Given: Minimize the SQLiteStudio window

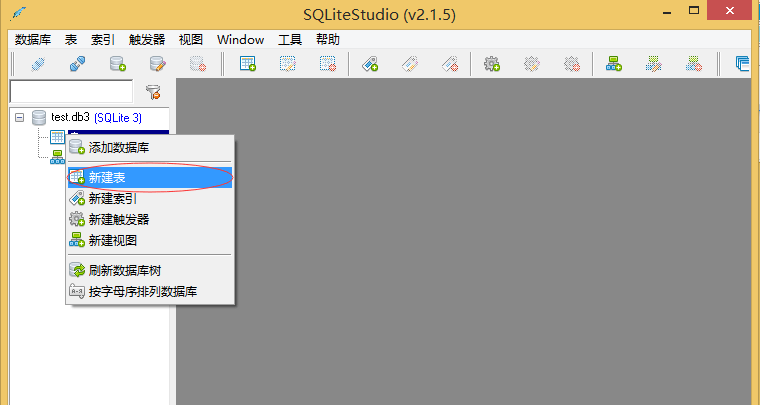Looking at the screenshot, I should [667, 11].
